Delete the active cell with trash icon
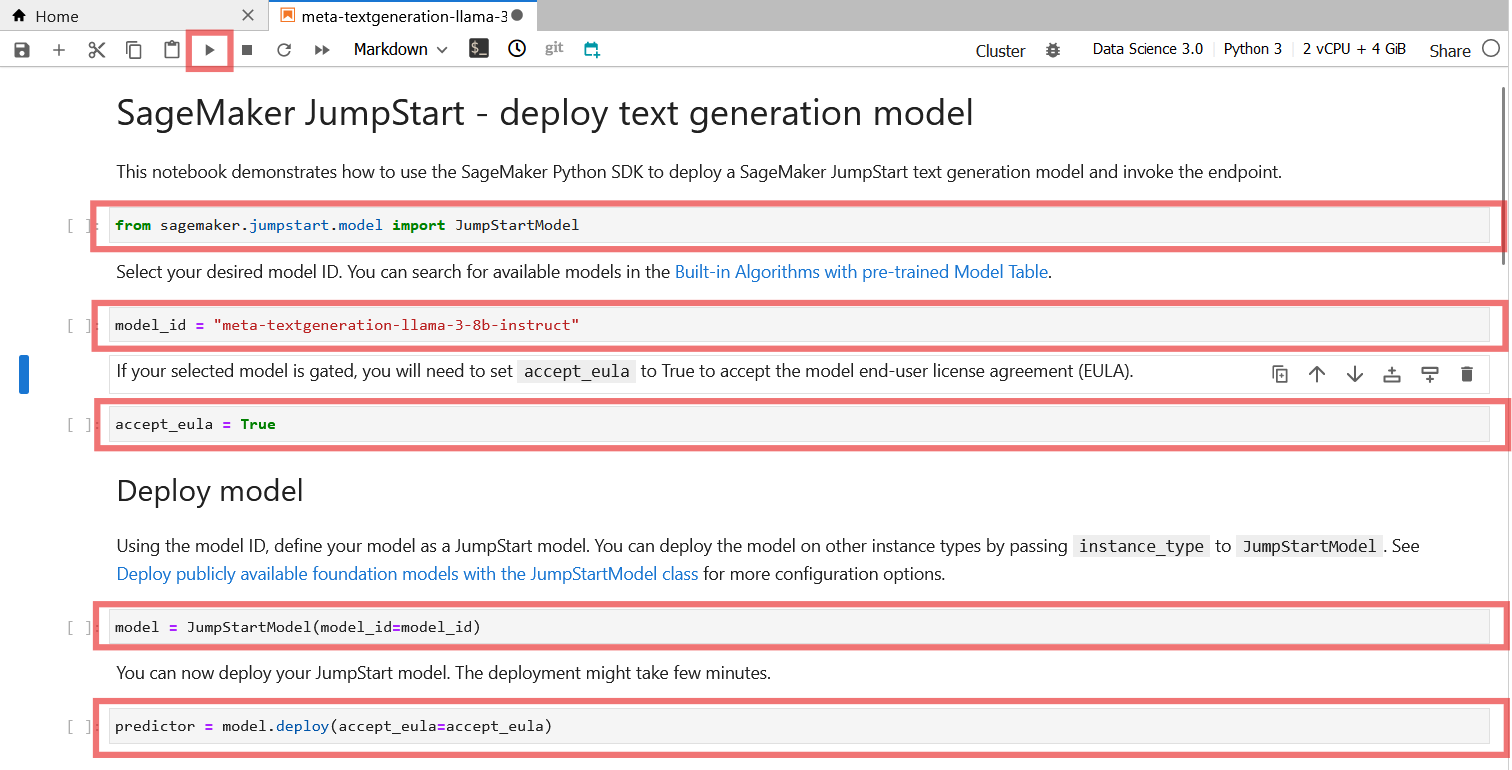This screenshot has width=1512, height=770. click(x=1467, y=374)
